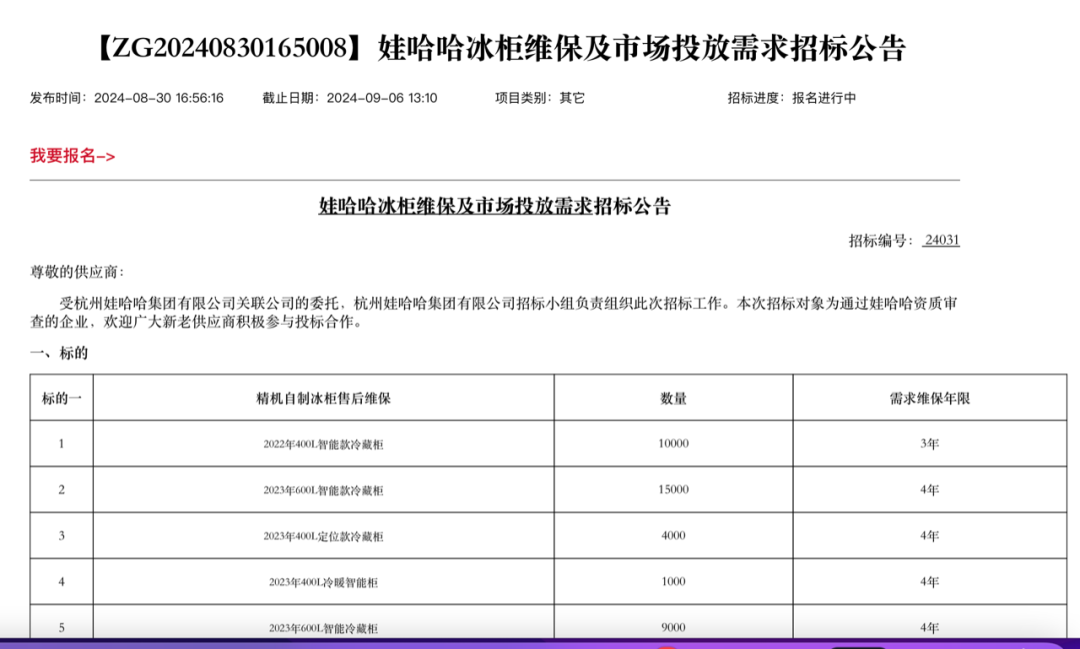Select the 2022年400L智能款冷藏柜 cell
The image size is (1080, 649).
[323, 444]
